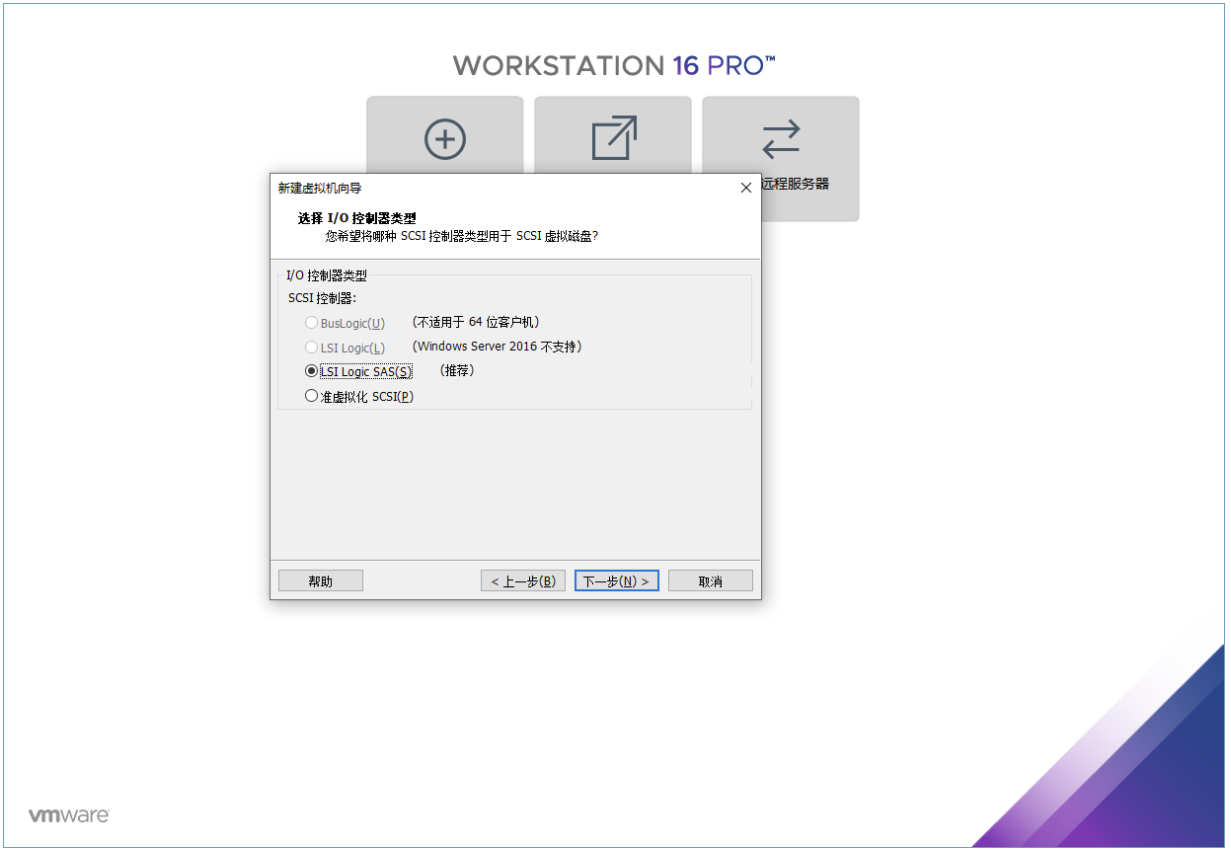Select the BusLogic(U) radio button
Viewport: 1231px width, 852px height.
312,323
